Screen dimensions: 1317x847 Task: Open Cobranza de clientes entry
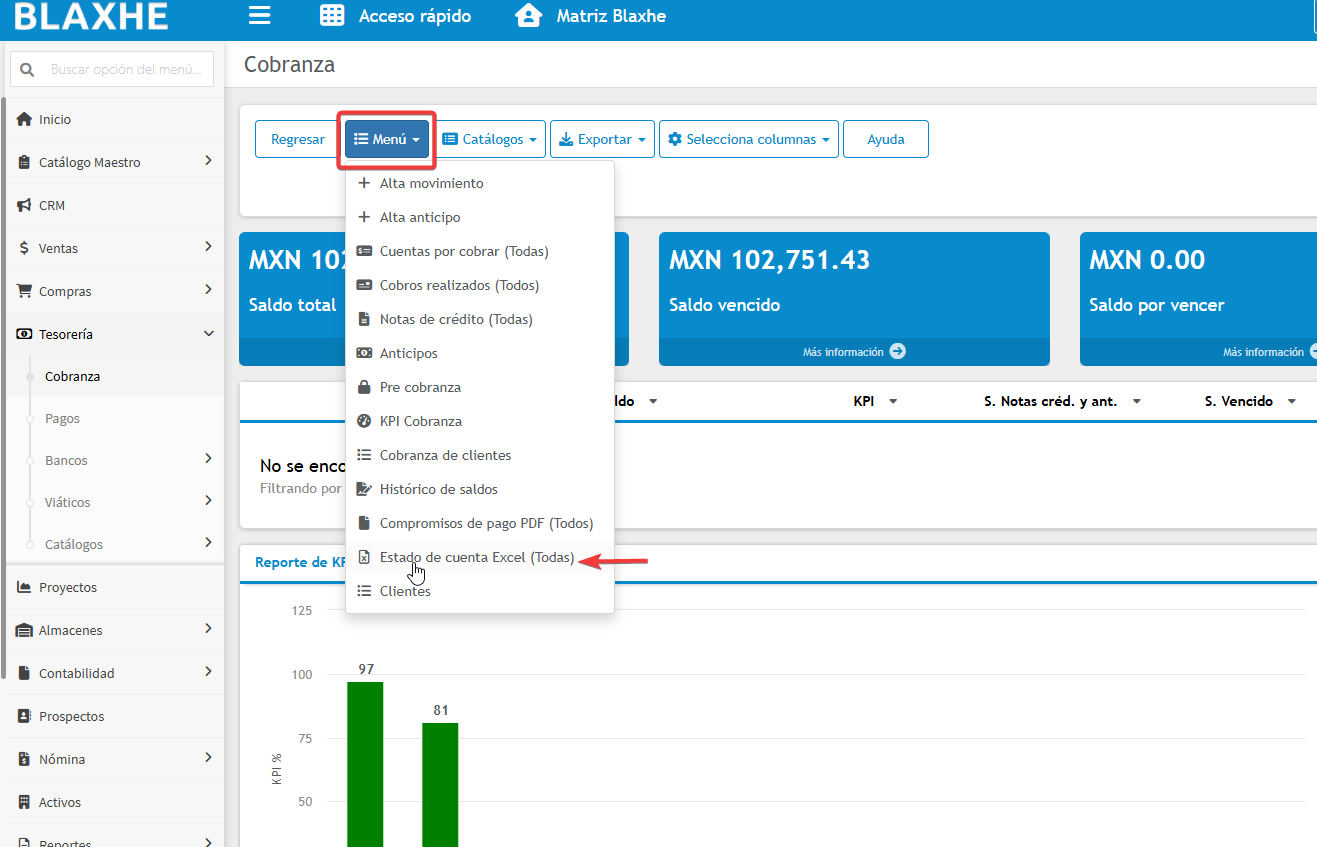click(479, 456)
